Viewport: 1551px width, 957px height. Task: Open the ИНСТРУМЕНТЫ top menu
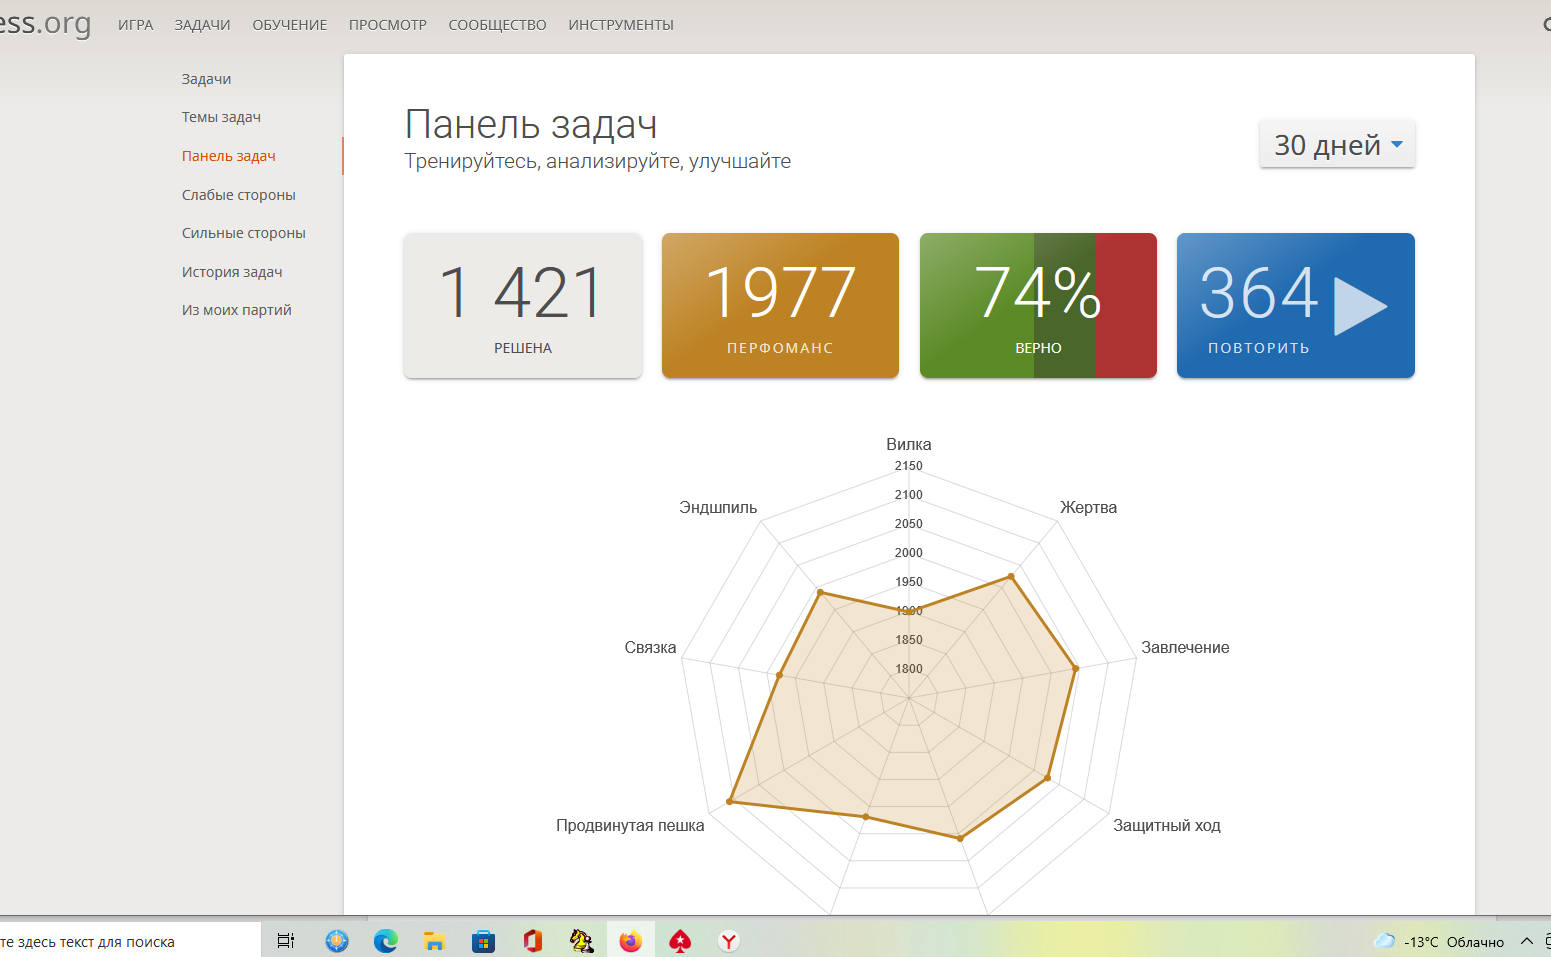621,25
